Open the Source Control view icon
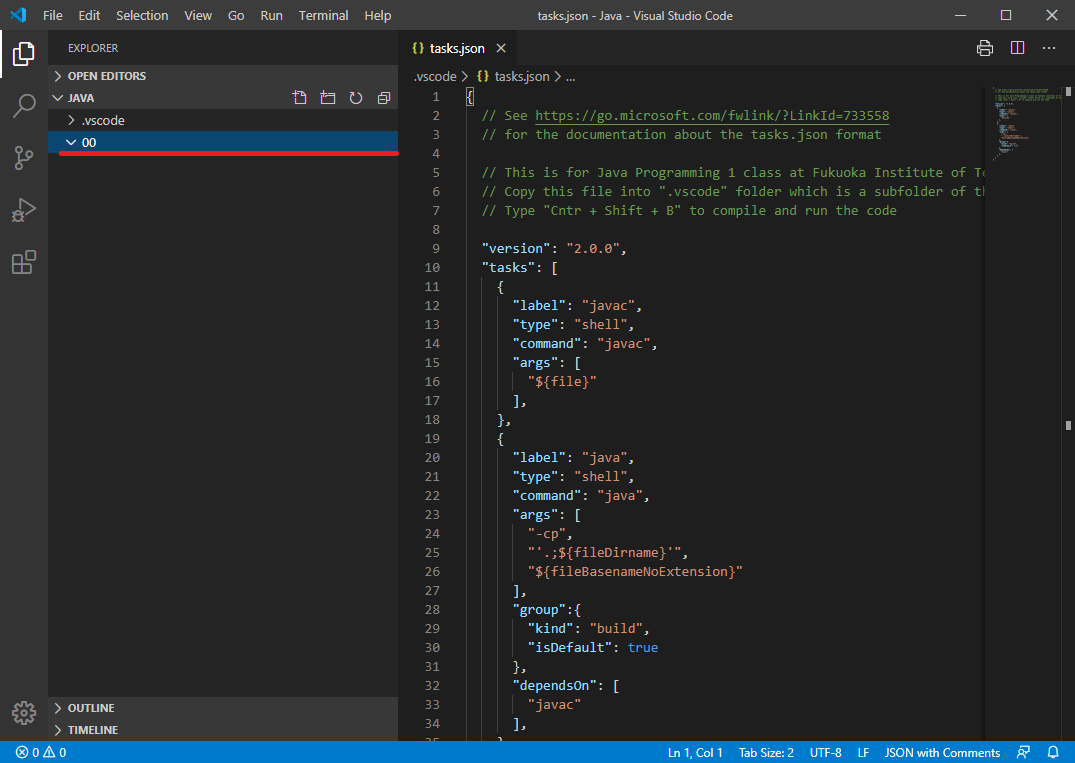Viewport: 1075px width, 763px height. click(x=23, y=158)
